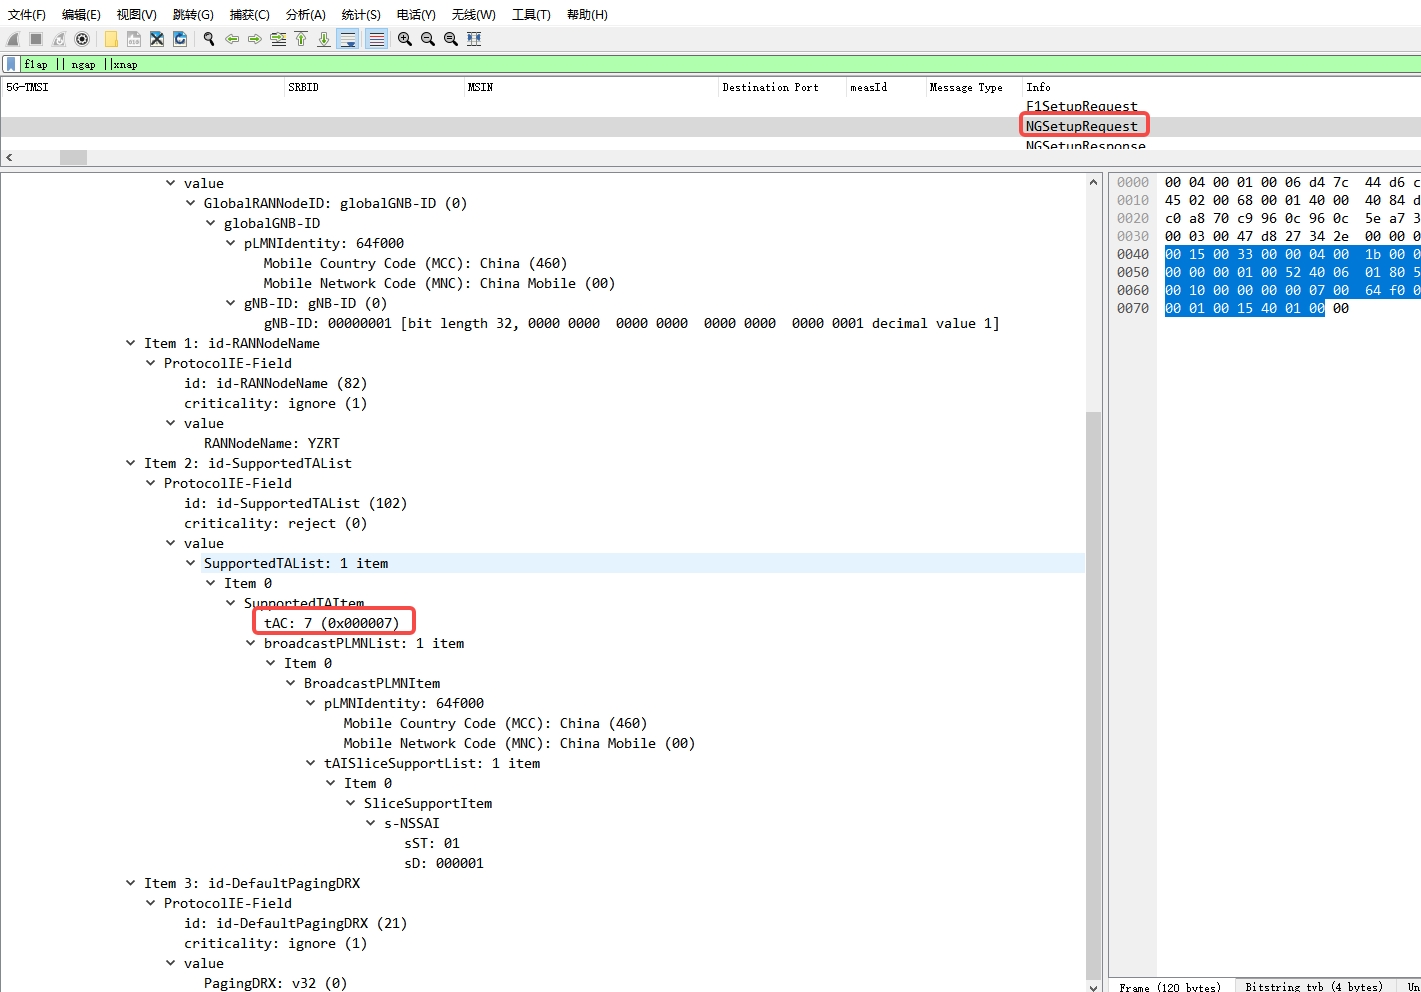Screen dimensions: 1421x992
Task: Stop the running capture
Action: pyautogui.click(x=36, y=39)
